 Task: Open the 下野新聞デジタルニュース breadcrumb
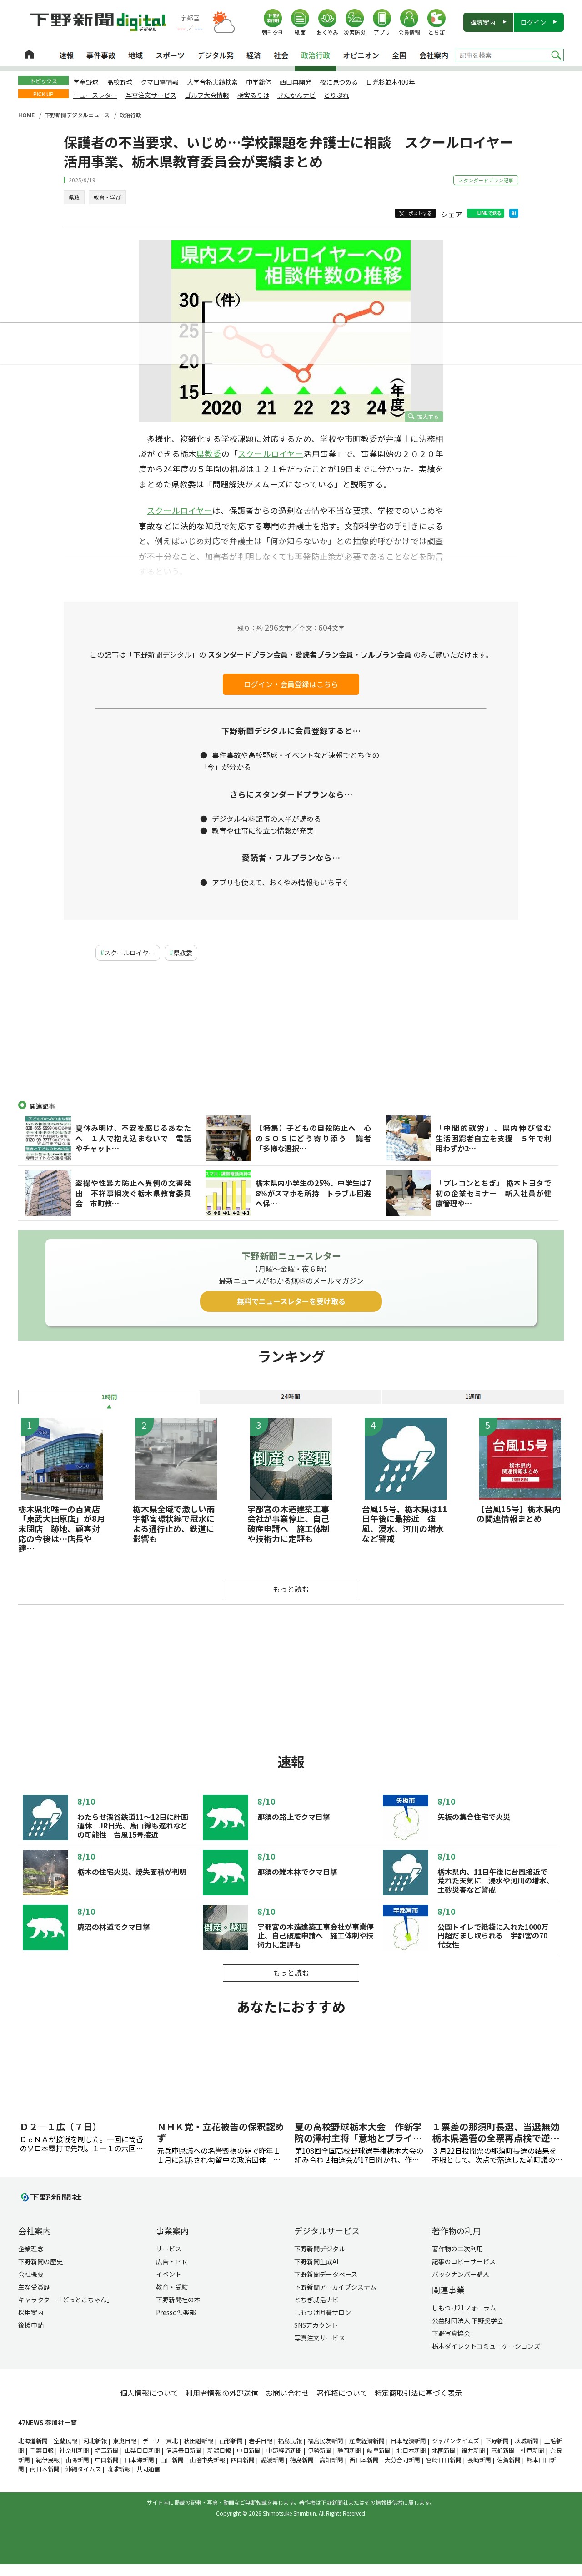click(77, 115)
